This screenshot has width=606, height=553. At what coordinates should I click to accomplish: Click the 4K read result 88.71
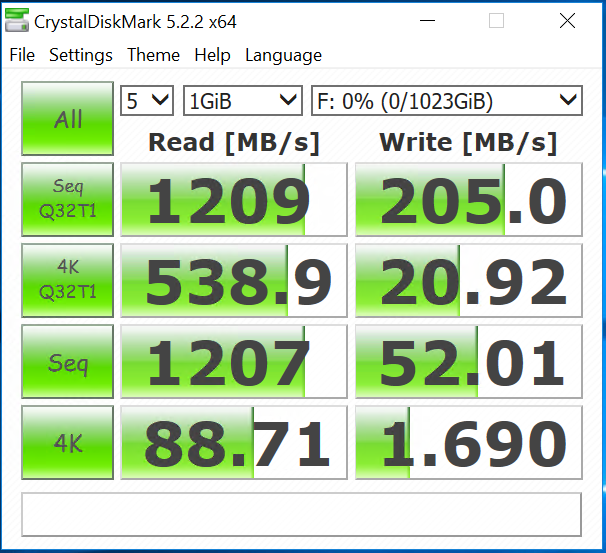(x=234, y=442)
